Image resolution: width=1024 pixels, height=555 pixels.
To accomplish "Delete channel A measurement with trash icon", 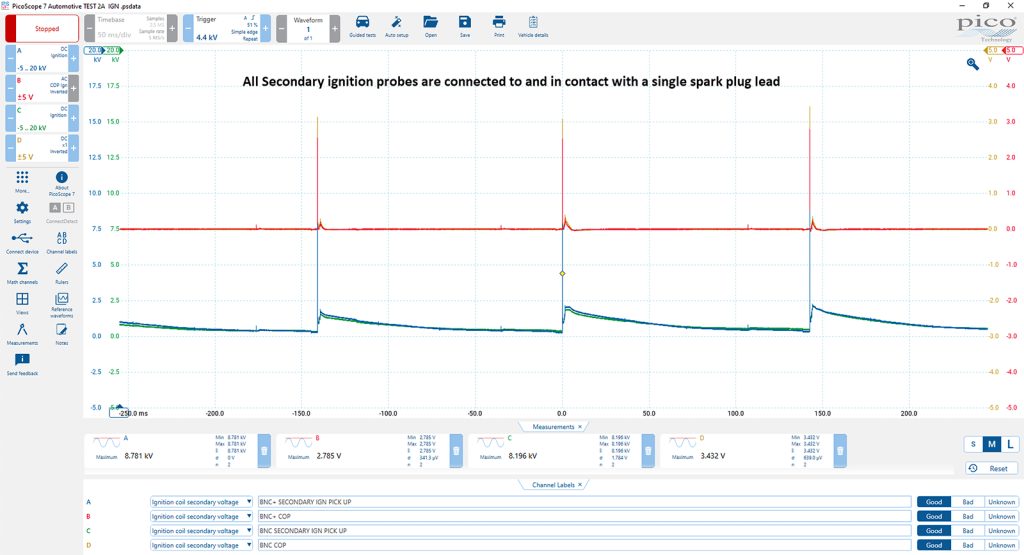I will click(x=264, y=451).
